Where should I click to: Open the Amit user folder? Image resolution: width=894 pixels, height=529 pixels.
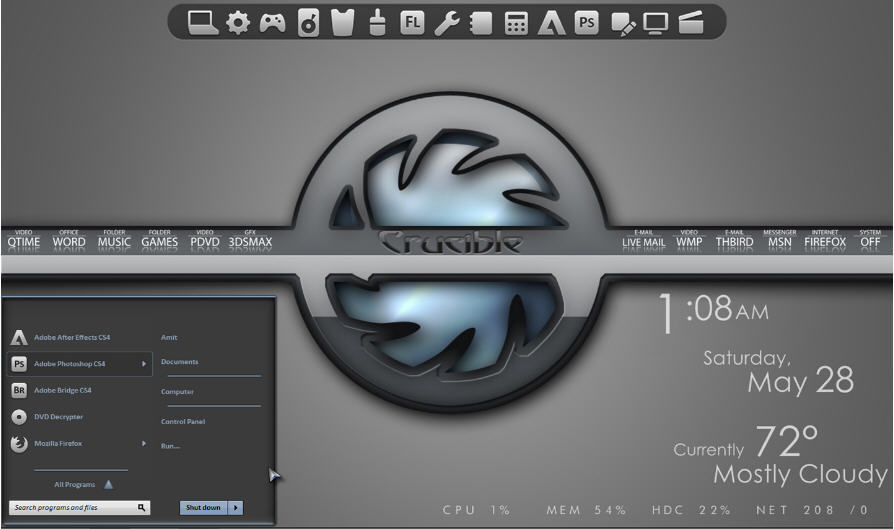pos(169,337)
